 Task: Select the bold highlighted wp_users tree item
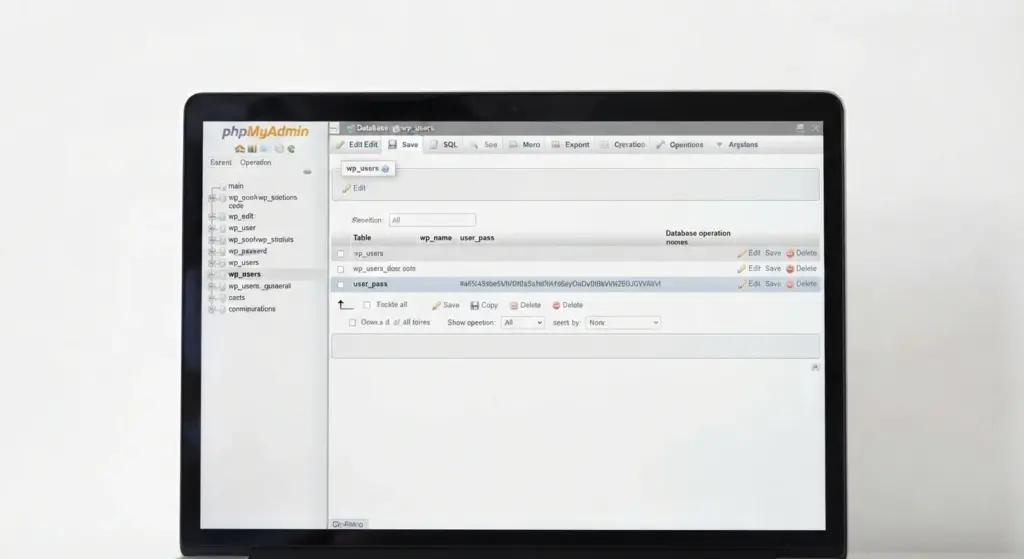tap(244, 274)
